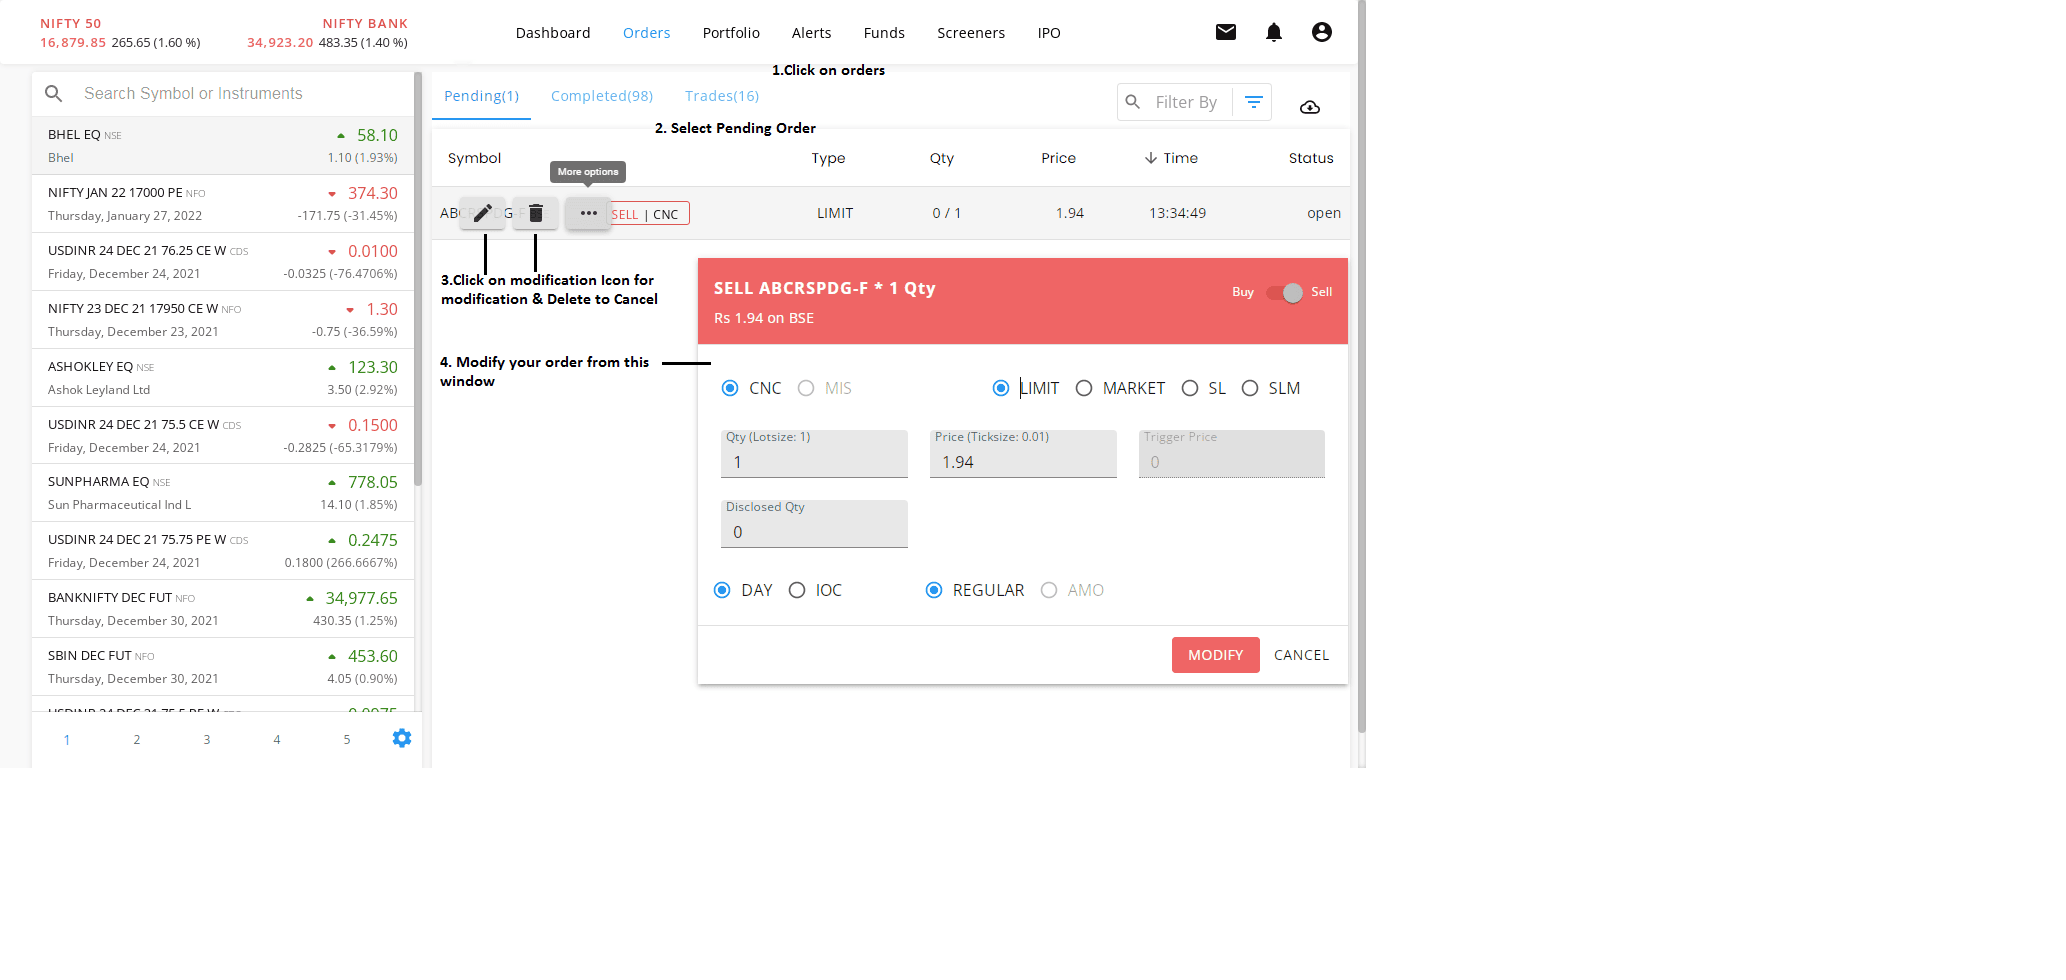Open the user account profile icon

1322,32
